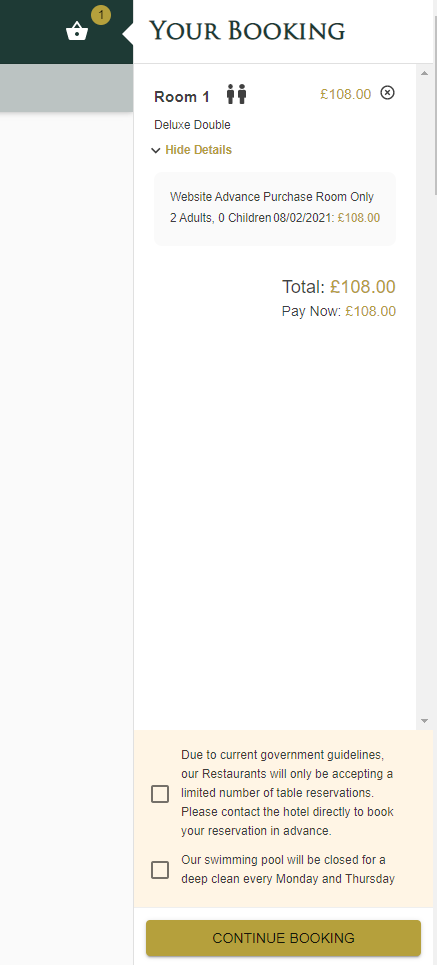Viewport: 437px width, 965px height.
Task: Tick the restaurant reservations guideline checkbox
Action: (x=160, y=794)
